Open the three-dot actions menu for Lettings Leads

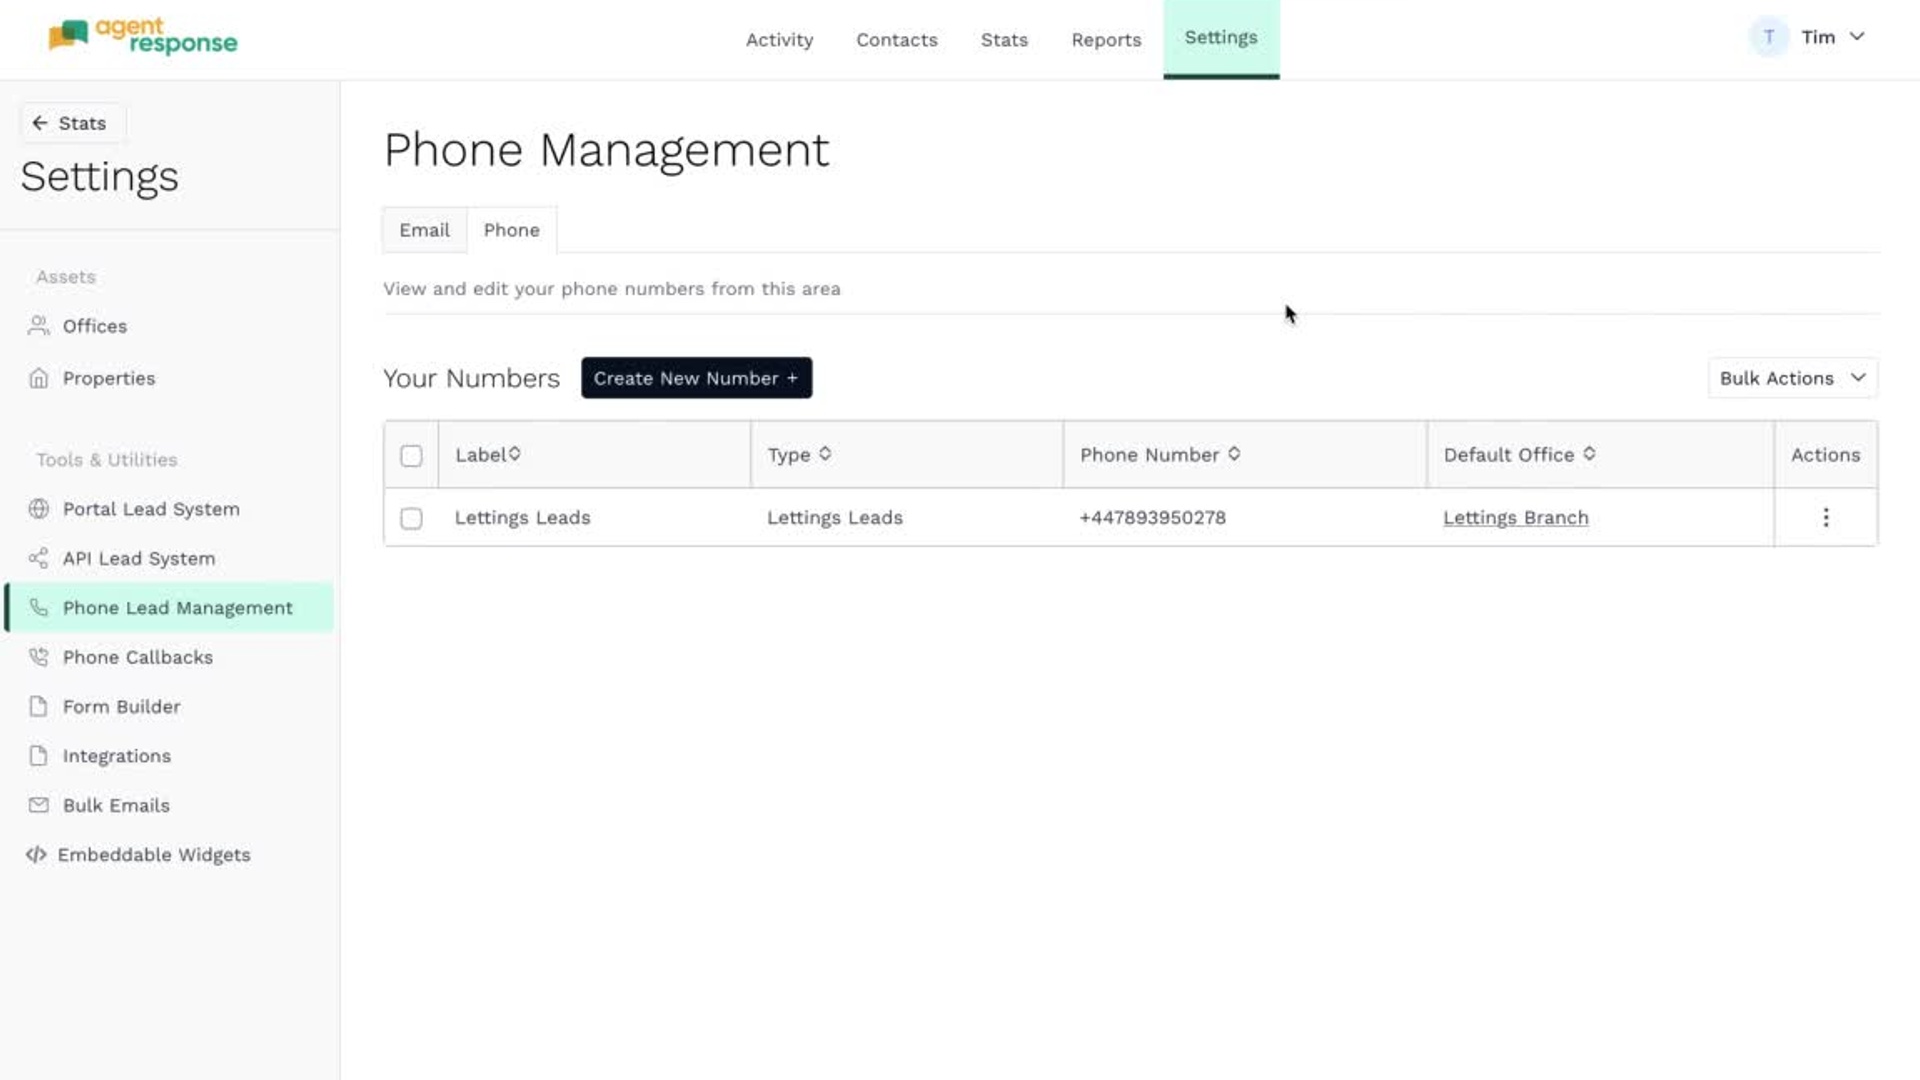1825,517
